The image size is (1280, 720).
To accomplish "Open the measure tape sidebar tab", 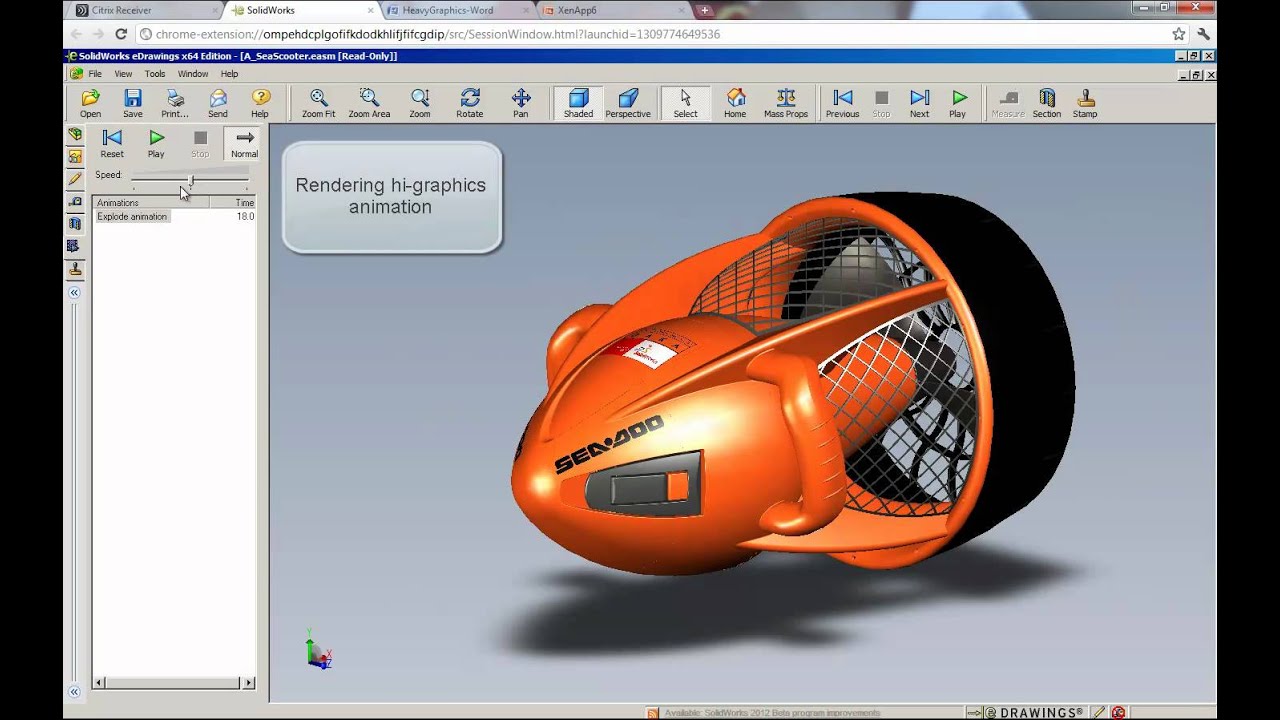I will click(x=75, y=201).
